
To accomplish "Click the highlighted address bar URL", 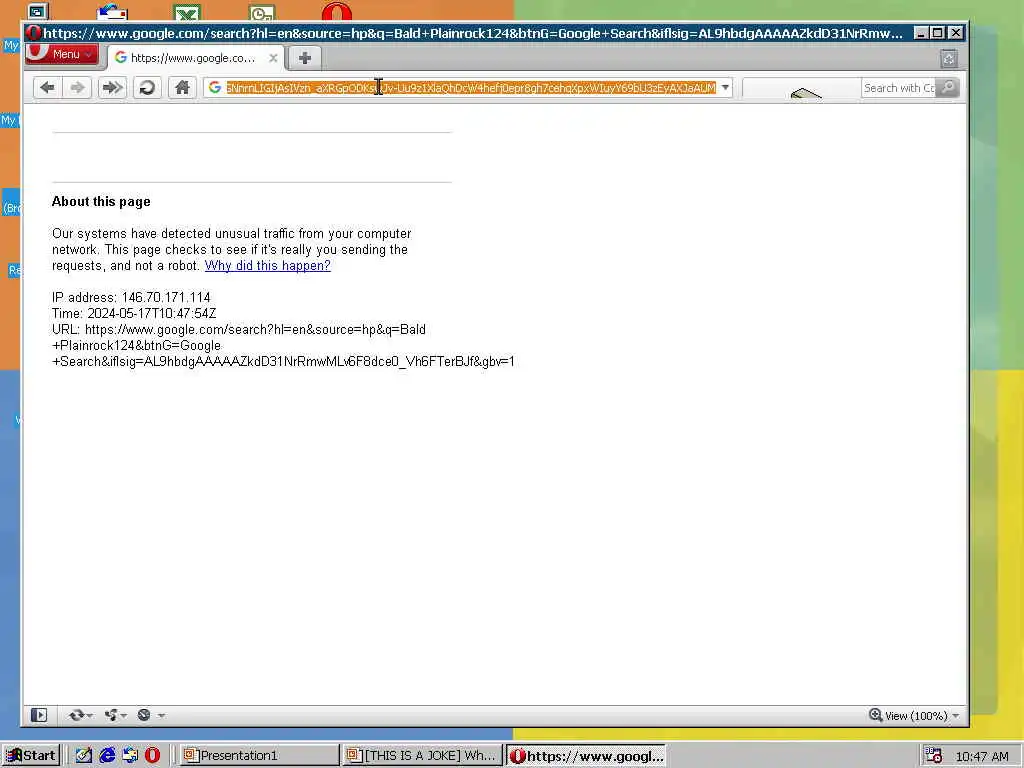I will point(471,88).
